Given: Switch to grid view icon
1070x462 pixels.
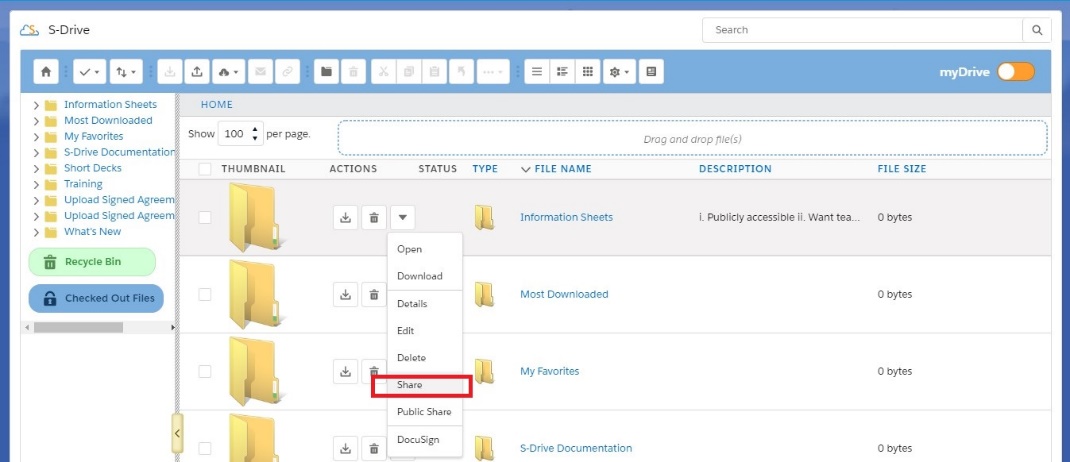Looking at the screenshot, I should (x=588, y=72).
